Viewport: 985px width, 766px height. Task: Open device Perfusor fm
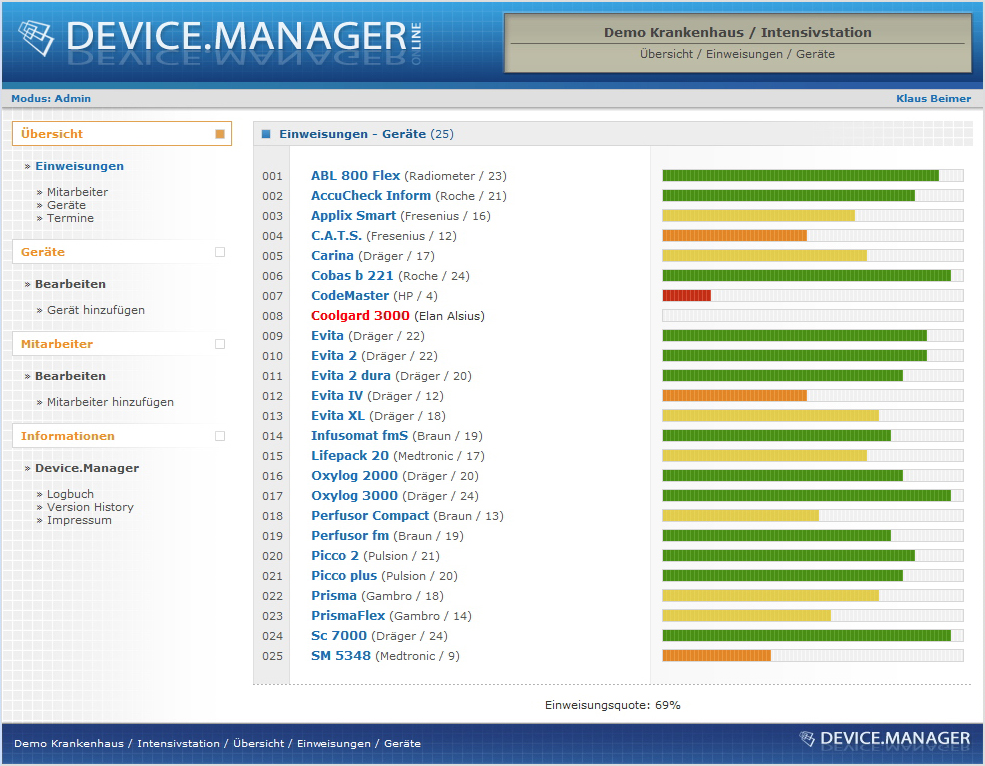[x=350, y=536]
